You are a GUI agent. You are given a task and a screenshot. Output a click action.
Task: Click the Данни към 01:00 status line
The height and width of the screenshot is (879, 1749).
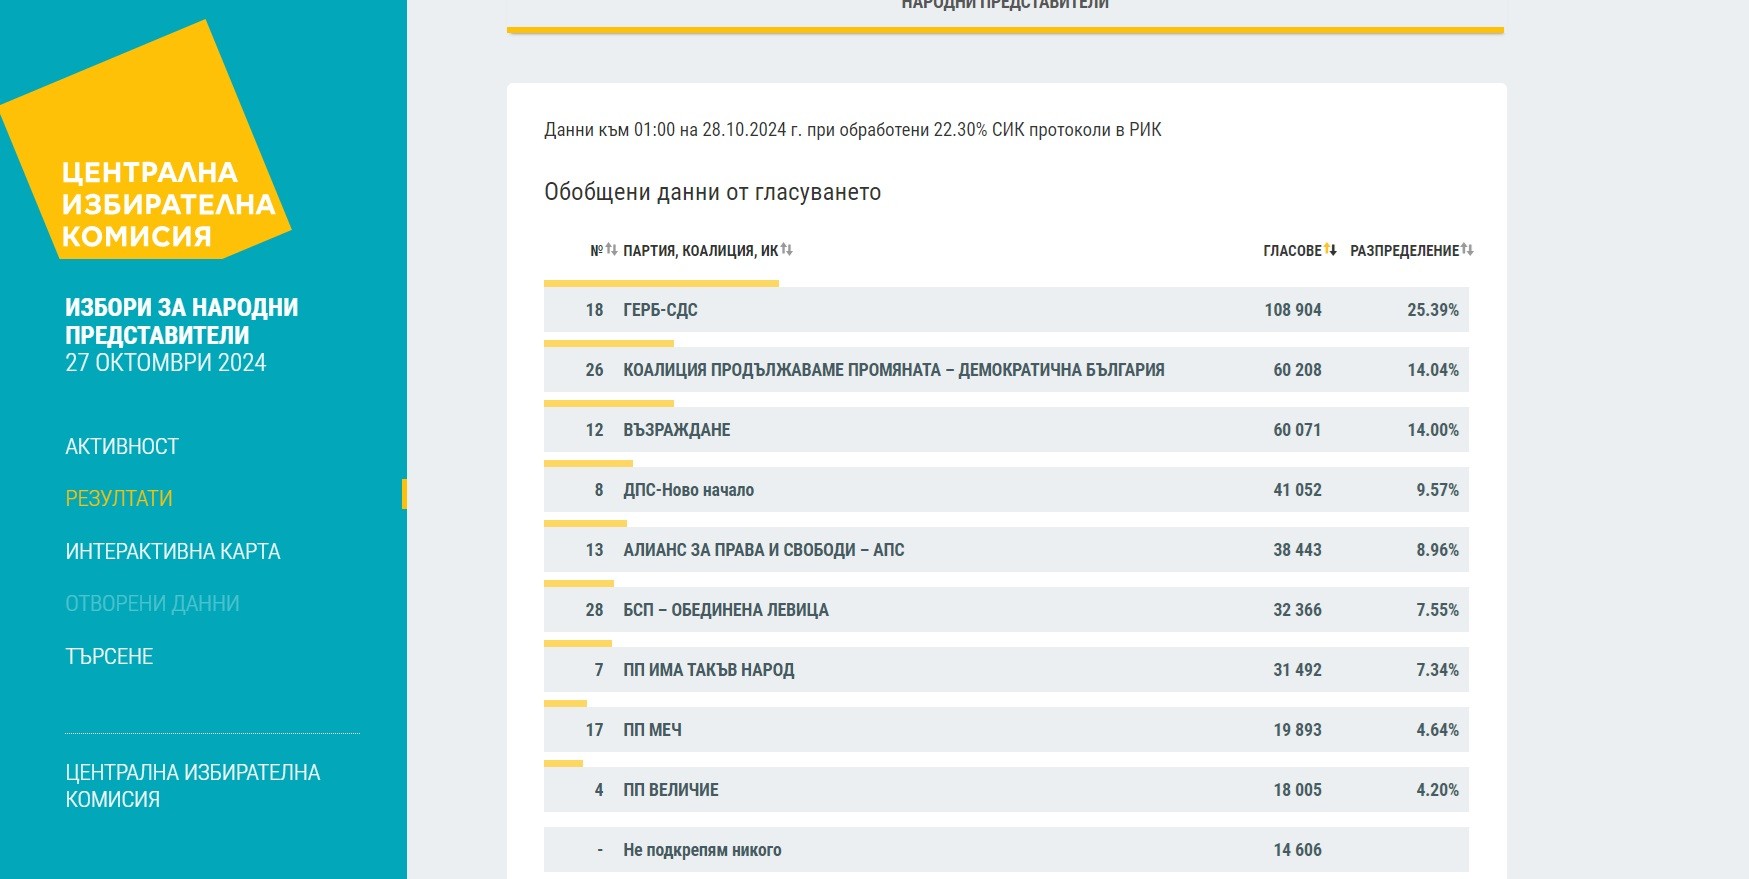pos(853,130)
